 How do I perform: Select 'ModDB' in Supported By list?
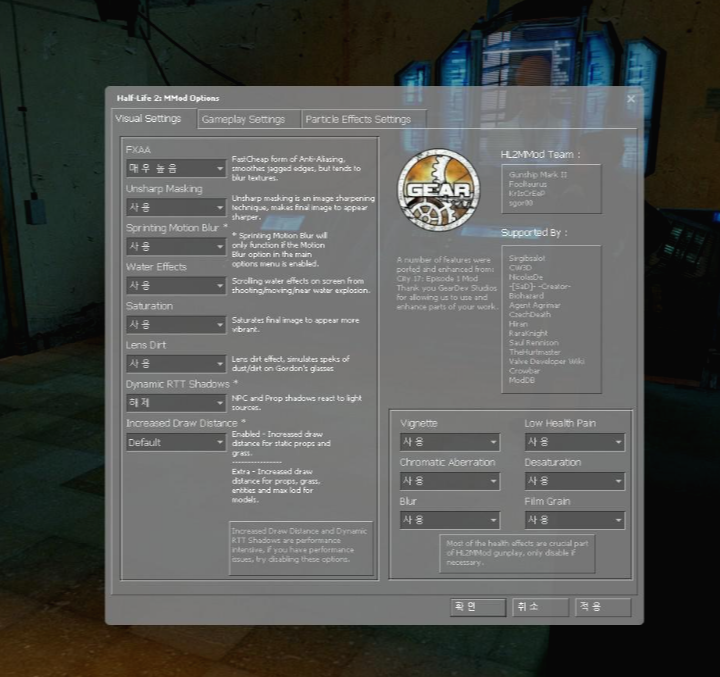pos(522,380)
